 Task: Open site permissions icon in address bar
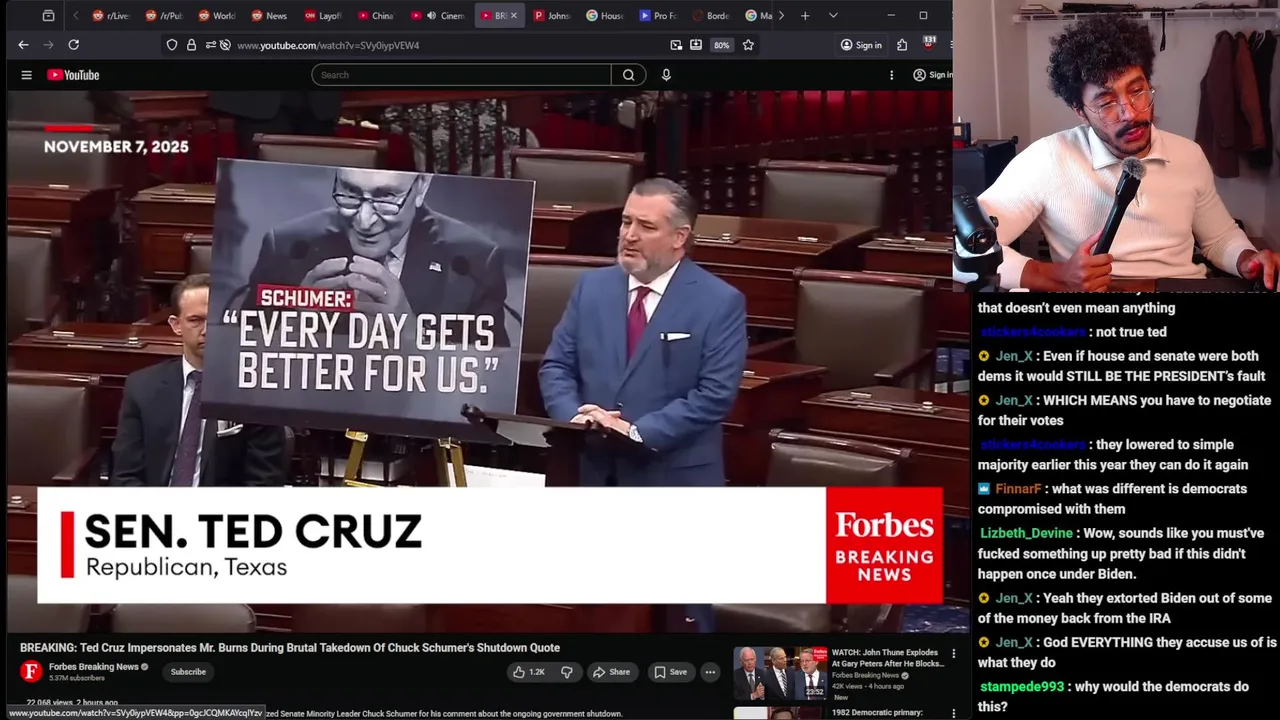(x=210, y=45)
